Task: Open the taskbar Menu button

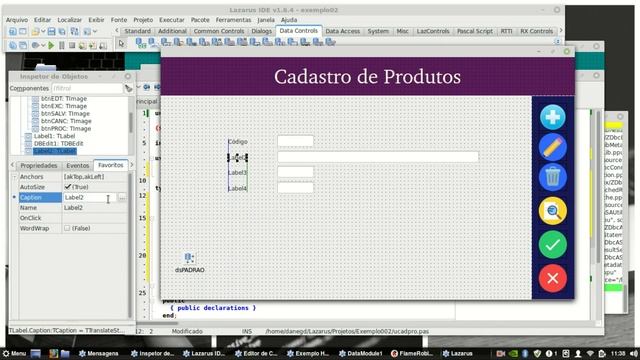Action: point(14,353)
